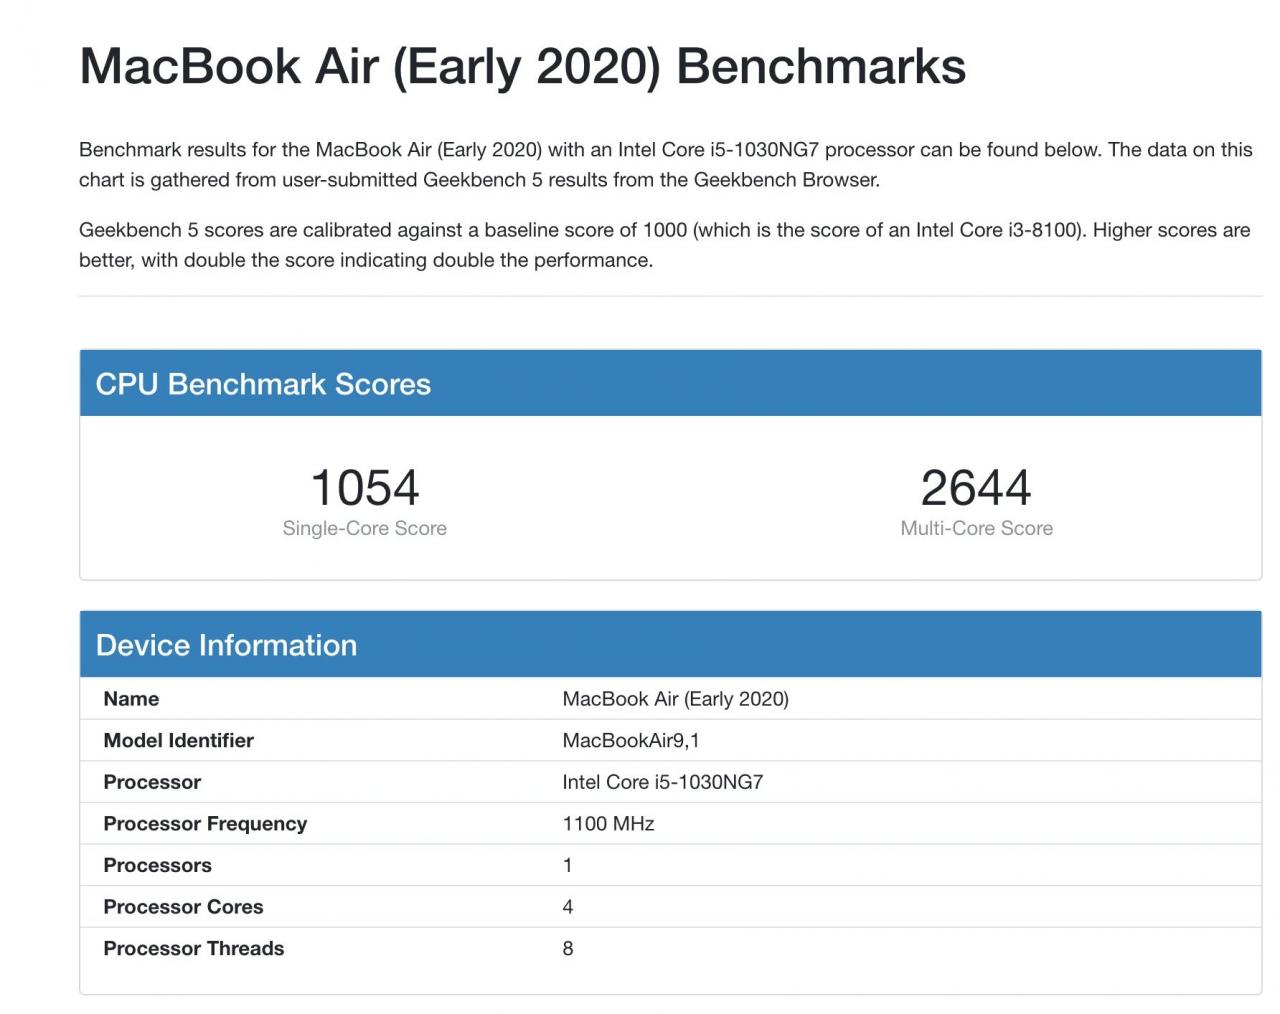
Task: Select the Processor Threads value 8
Action: click(567, 949)
